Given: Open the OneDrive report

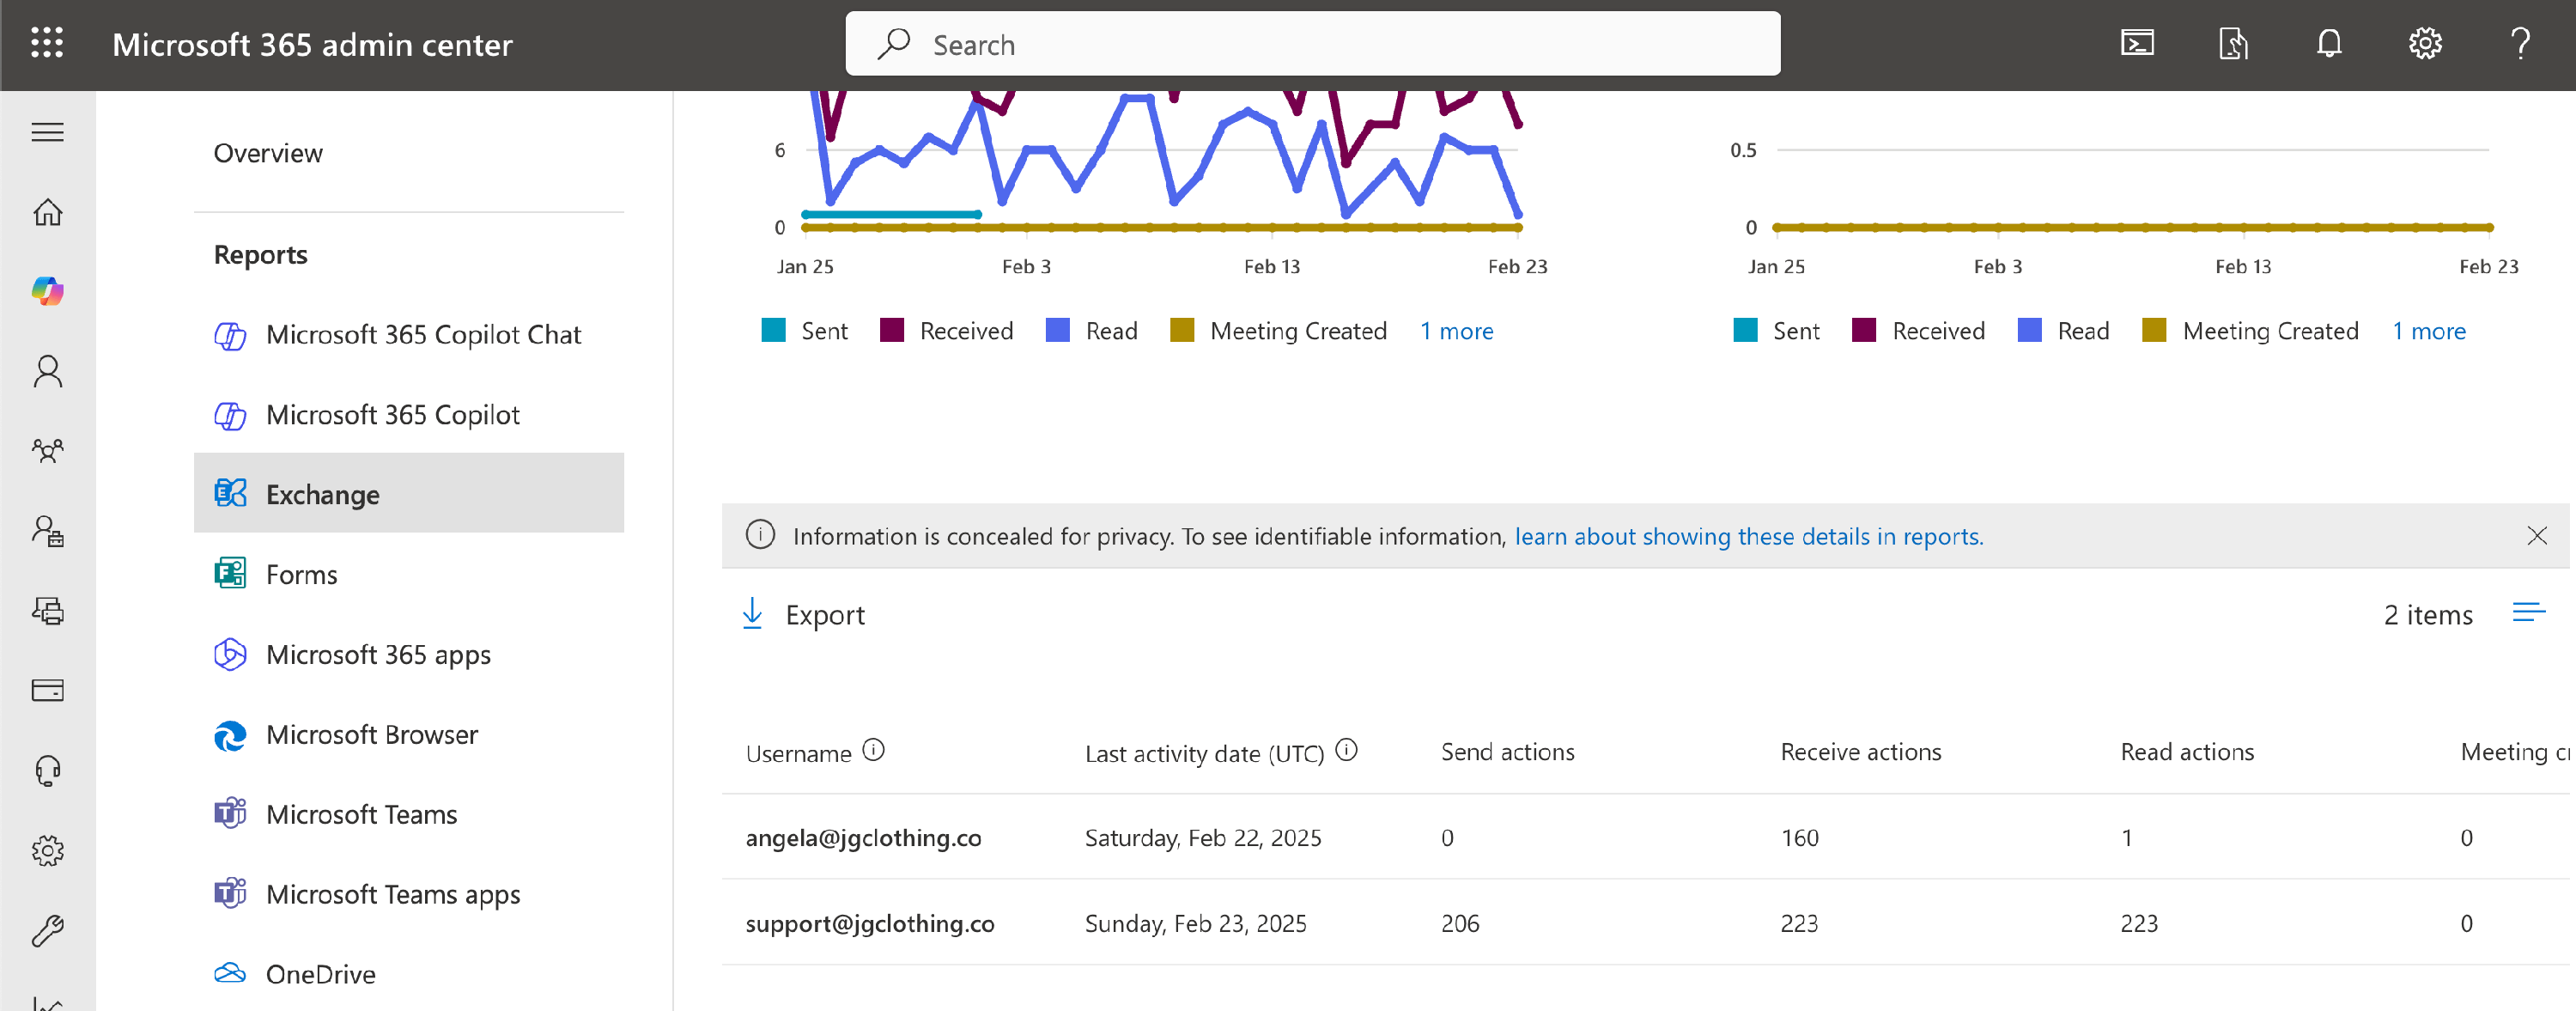Looking at the screenshot, I should [408, 973].
